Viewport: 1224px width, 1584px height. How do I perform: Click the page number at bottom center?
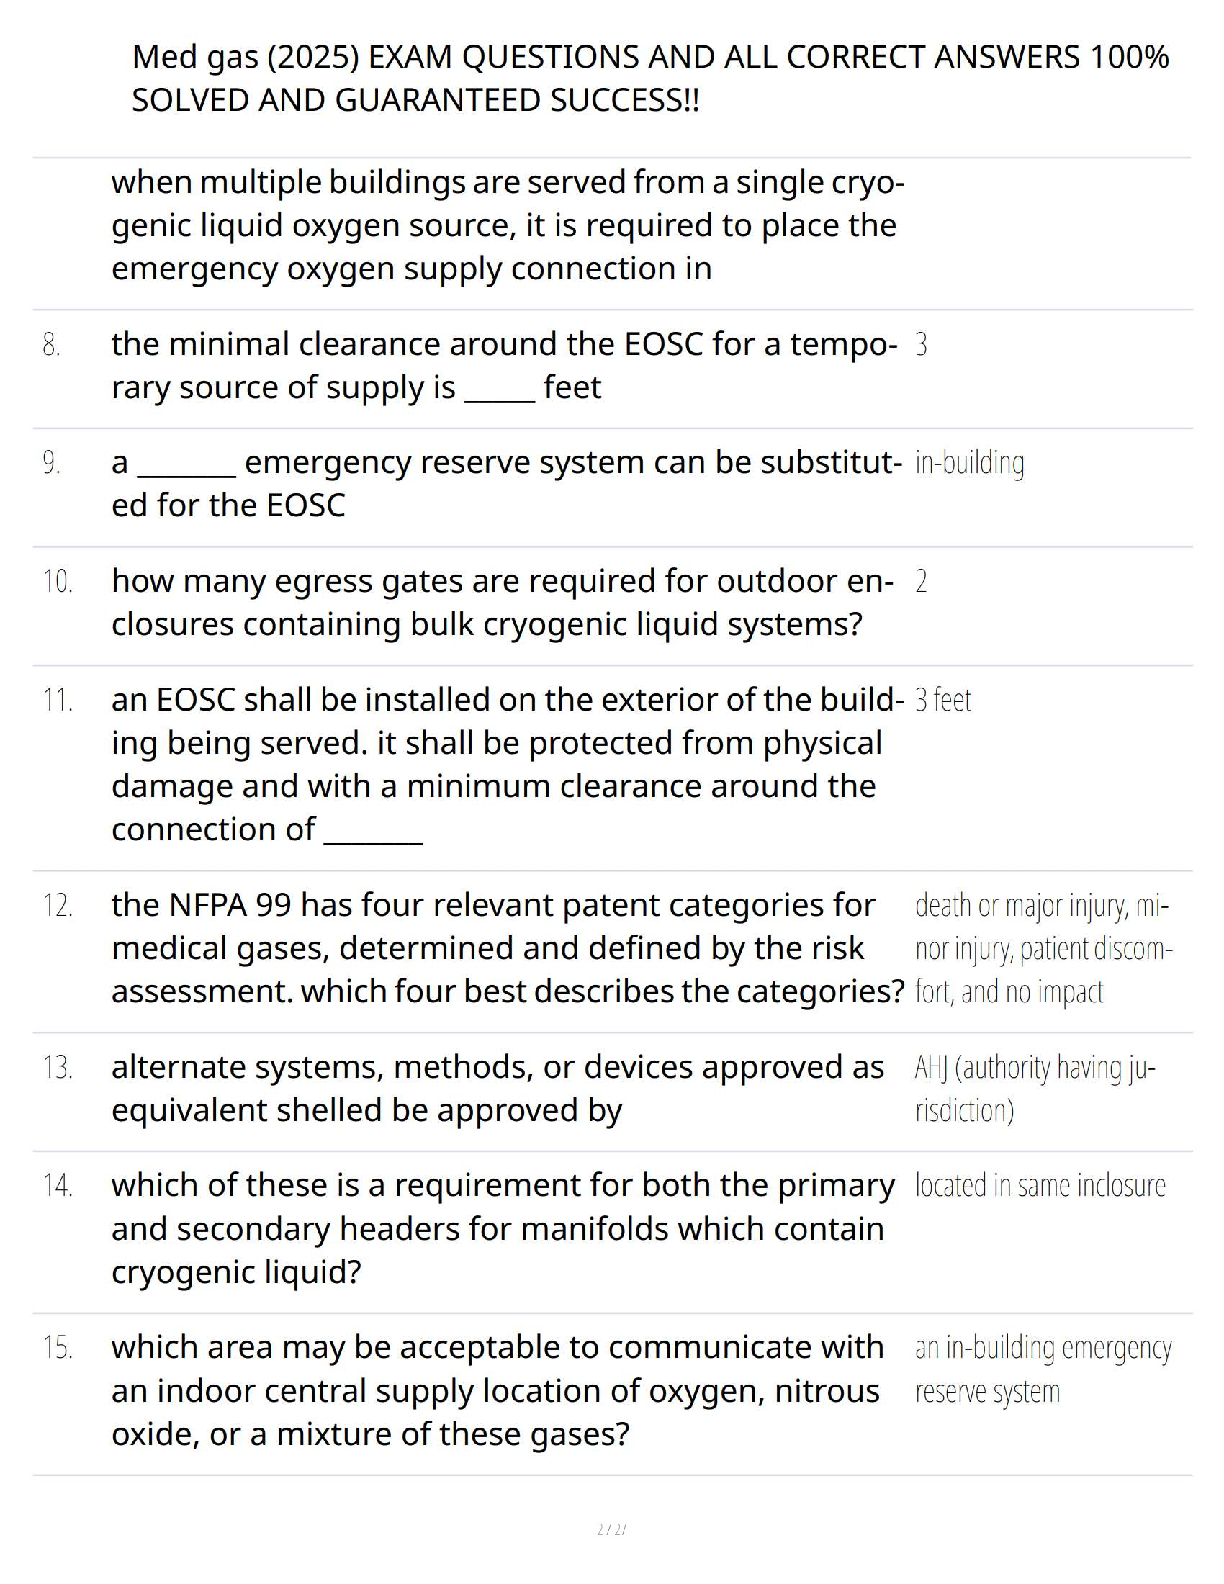(x=611, y=1529)
